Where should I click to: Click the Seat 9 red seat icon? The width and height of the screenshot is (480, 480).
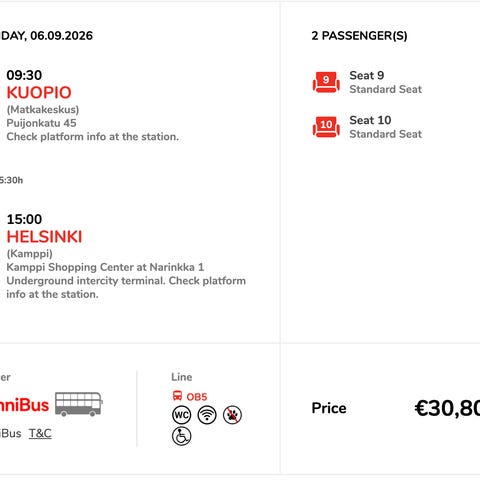(326, 82)
